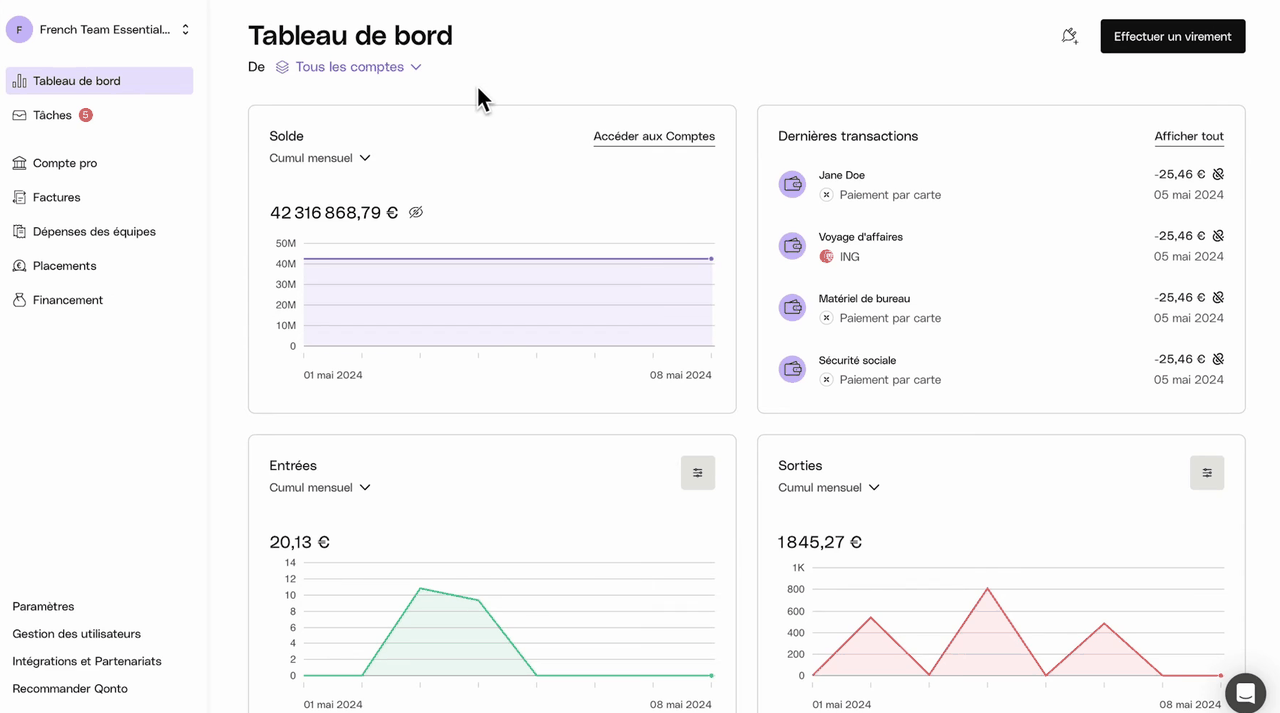
Task: Click the Entrées chart peak point
Action: [420, 588]
